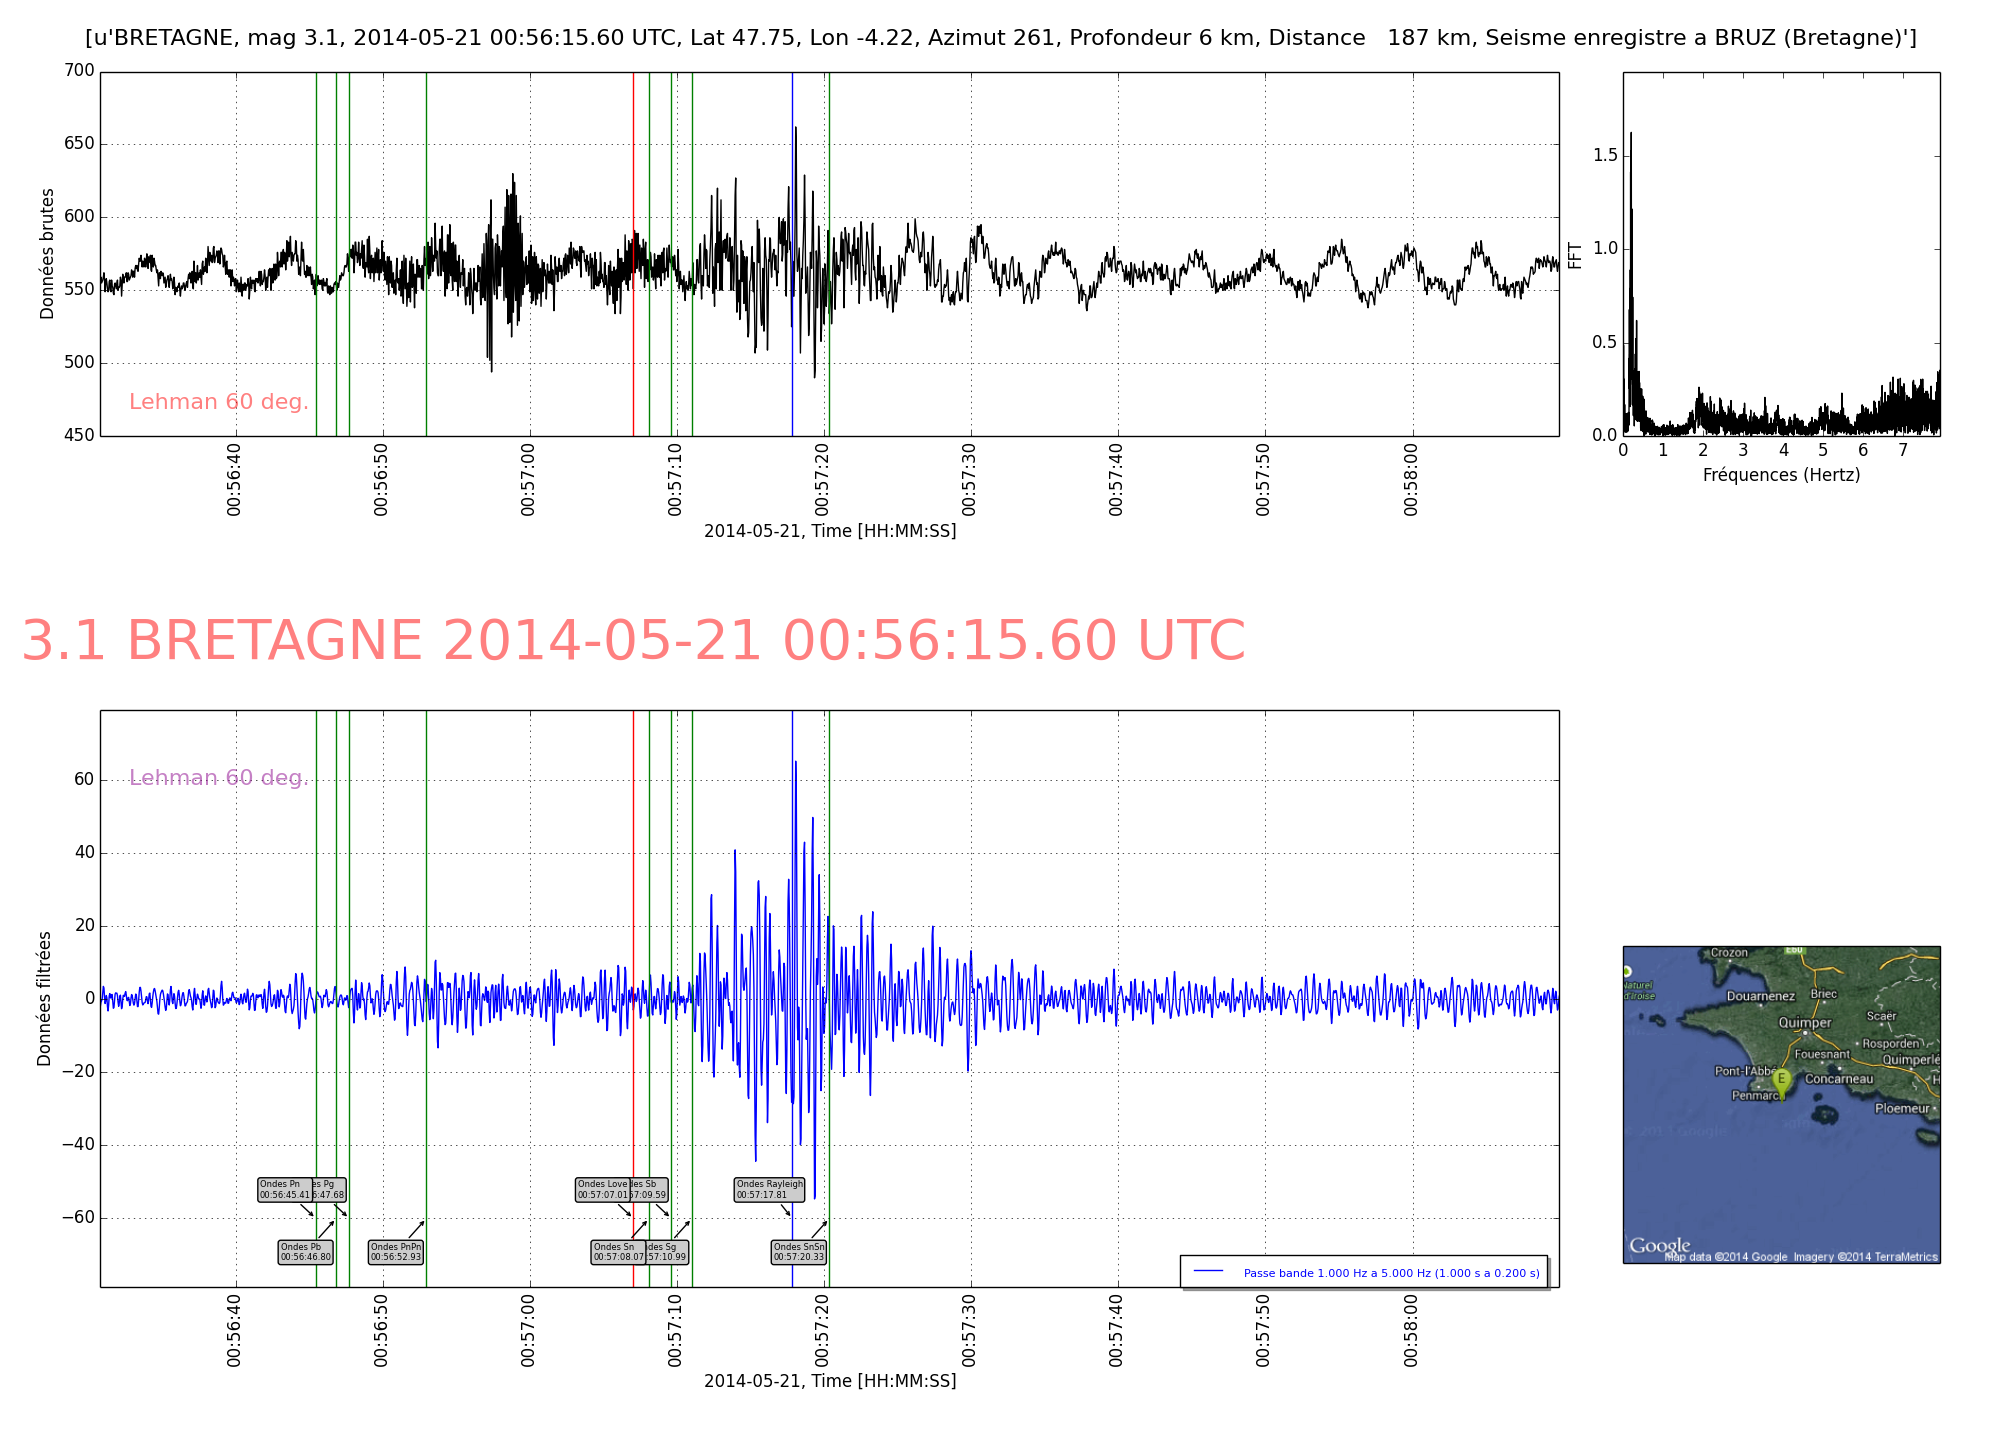The image size is (2000, 1430).
Task: Click the Ondes Sn annotation box
Action: coord(617,1252)
